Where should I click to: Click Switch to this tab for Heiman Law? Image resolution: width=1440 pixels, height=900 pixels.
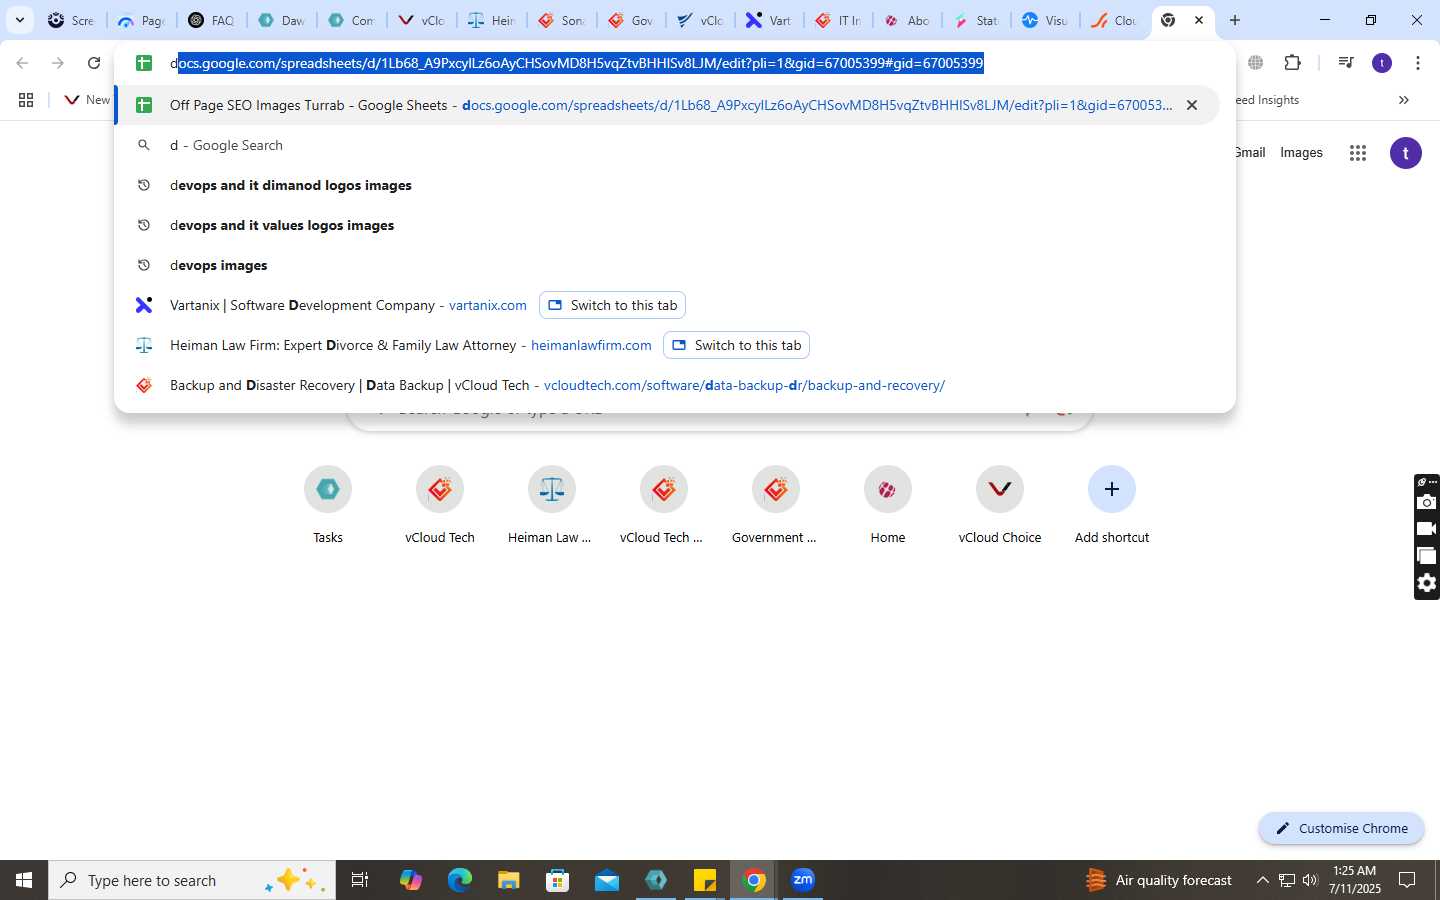click(x=736, y=345)
